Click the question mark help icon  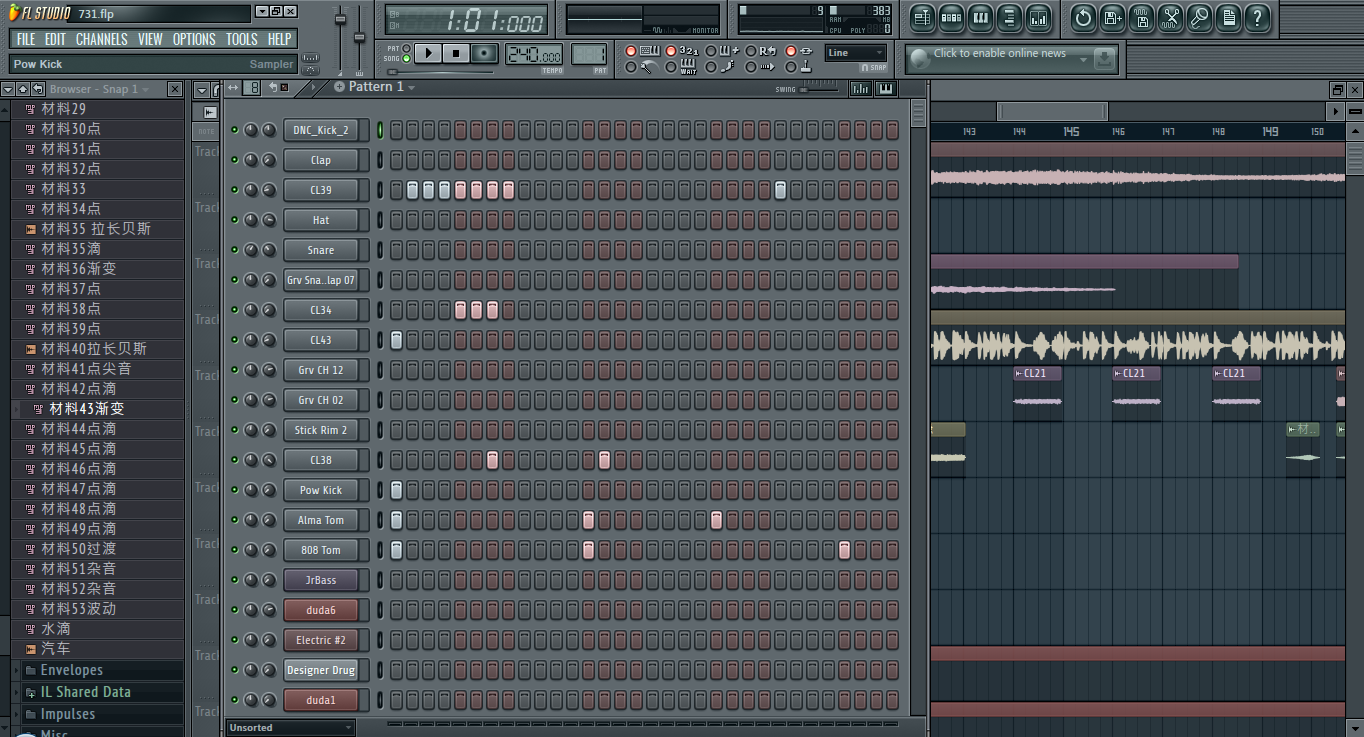(x=1257, y=17)
